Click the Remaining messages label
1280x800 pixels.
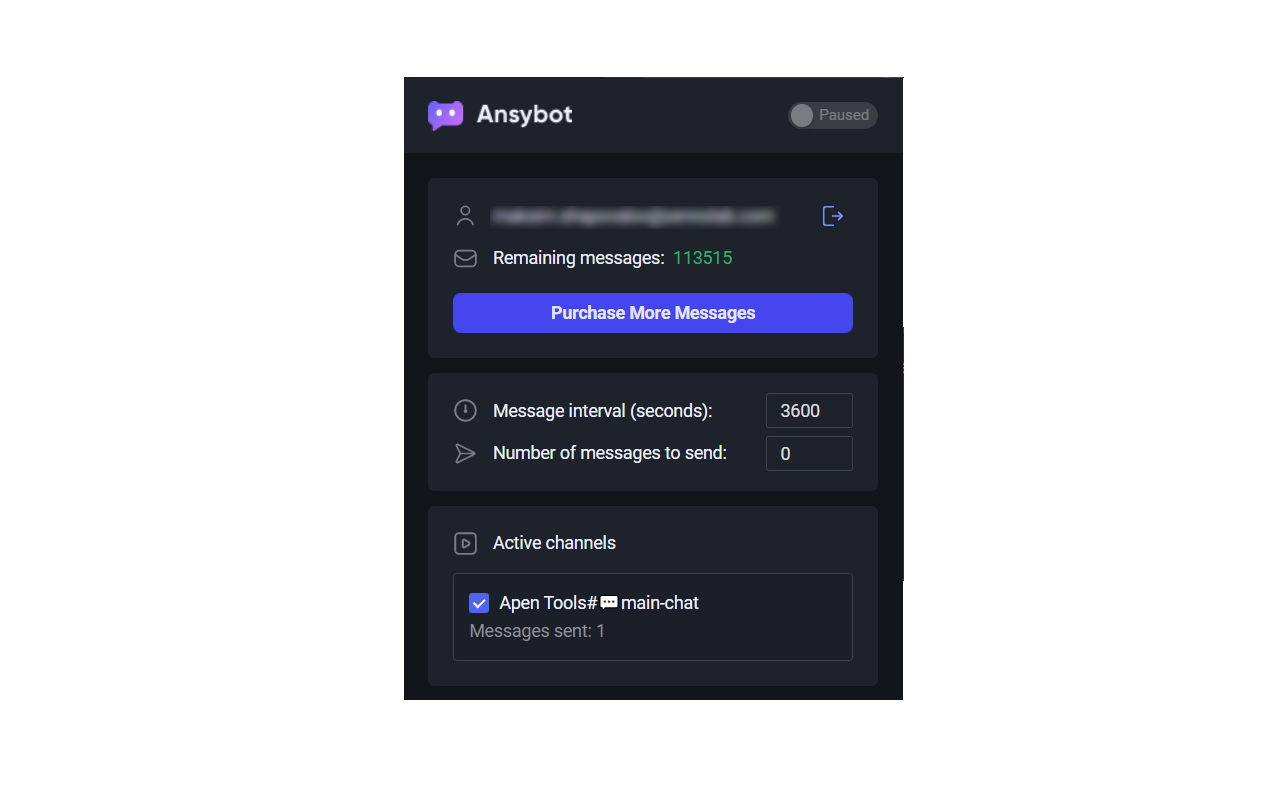[x=579, y=258]
